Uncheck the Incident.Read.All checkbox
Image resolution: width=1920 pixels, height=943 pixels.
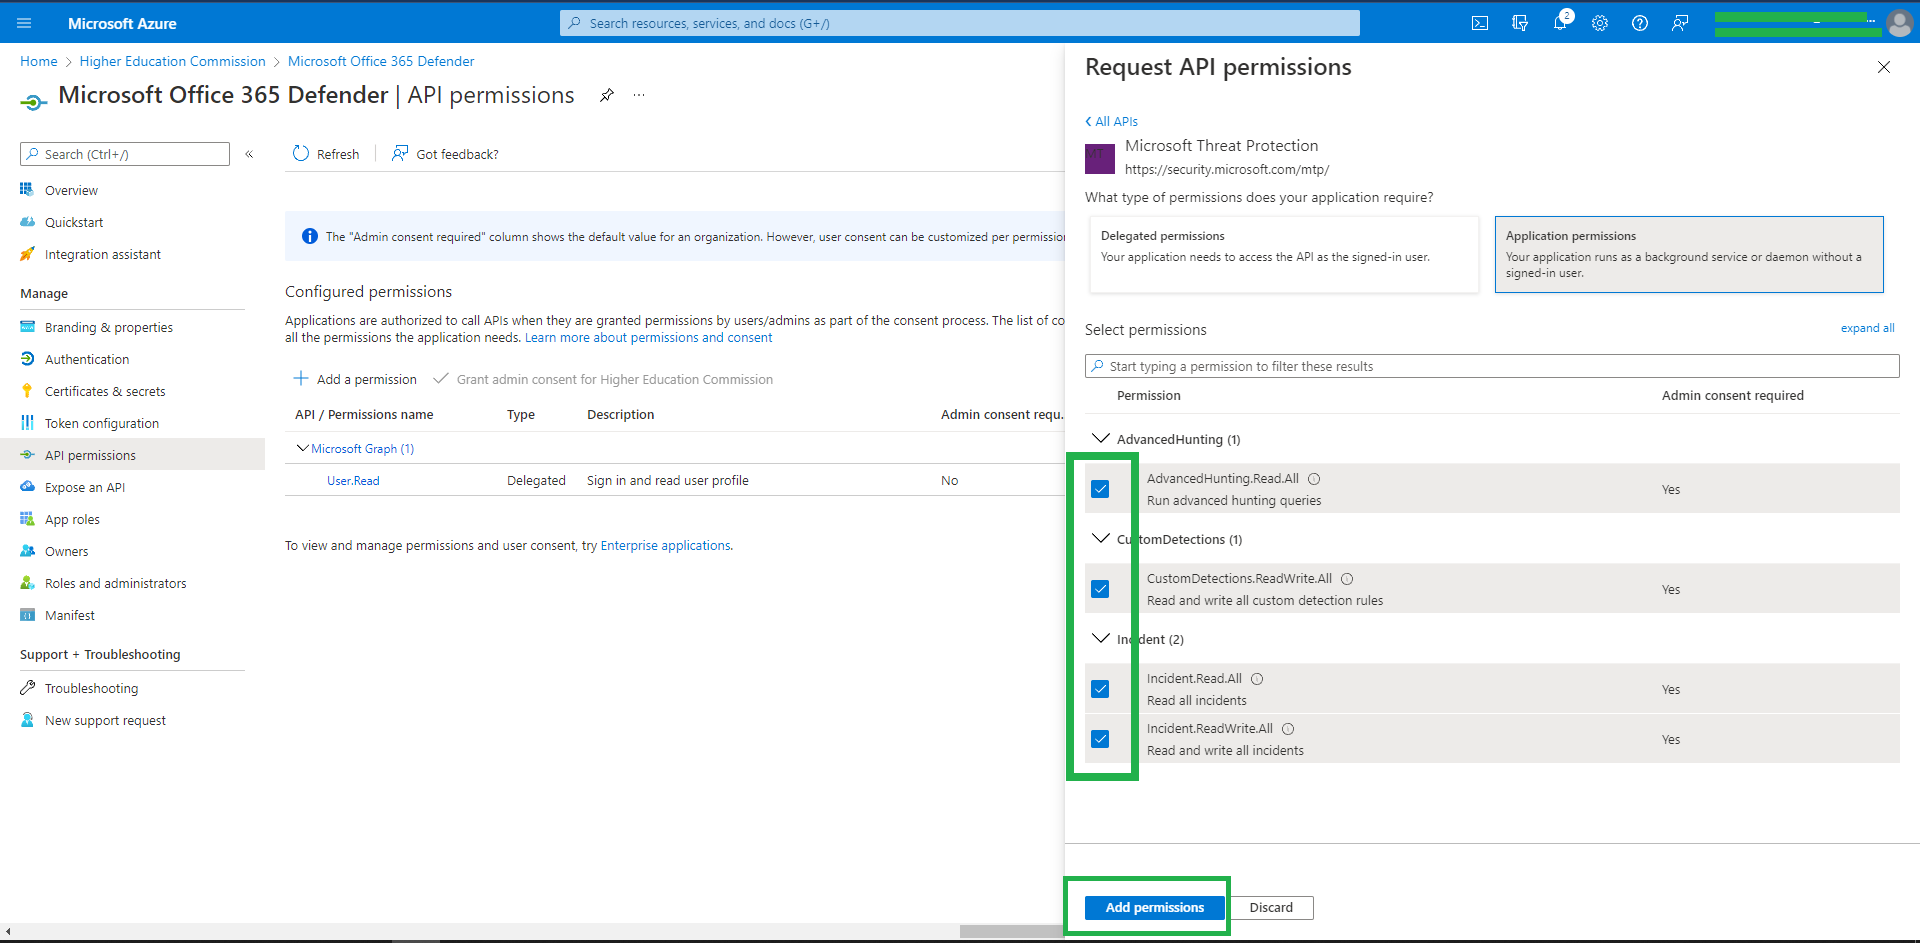[x=1100, y=689]
